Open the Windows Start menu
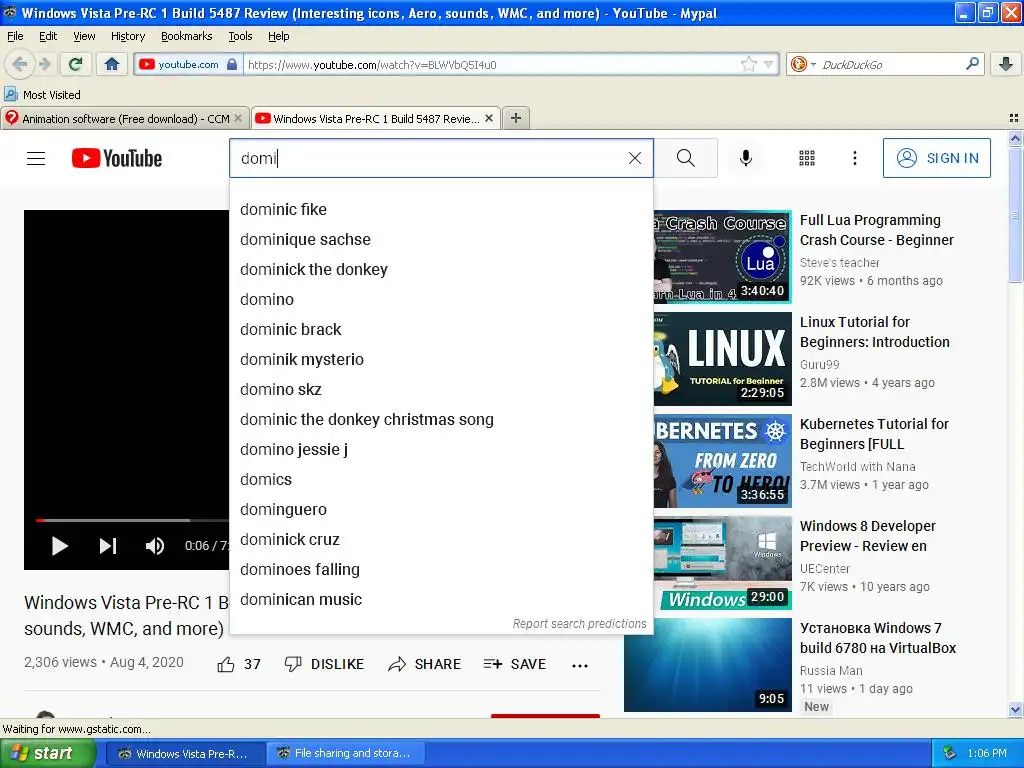1024x768 pixels. click(46, 753)
